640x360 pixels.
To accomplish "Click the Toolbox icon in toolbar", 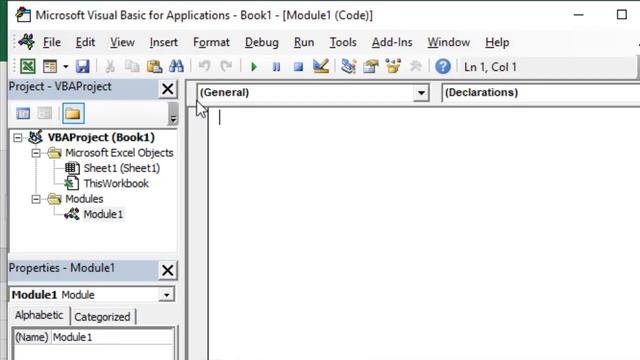I will [416, 66].
